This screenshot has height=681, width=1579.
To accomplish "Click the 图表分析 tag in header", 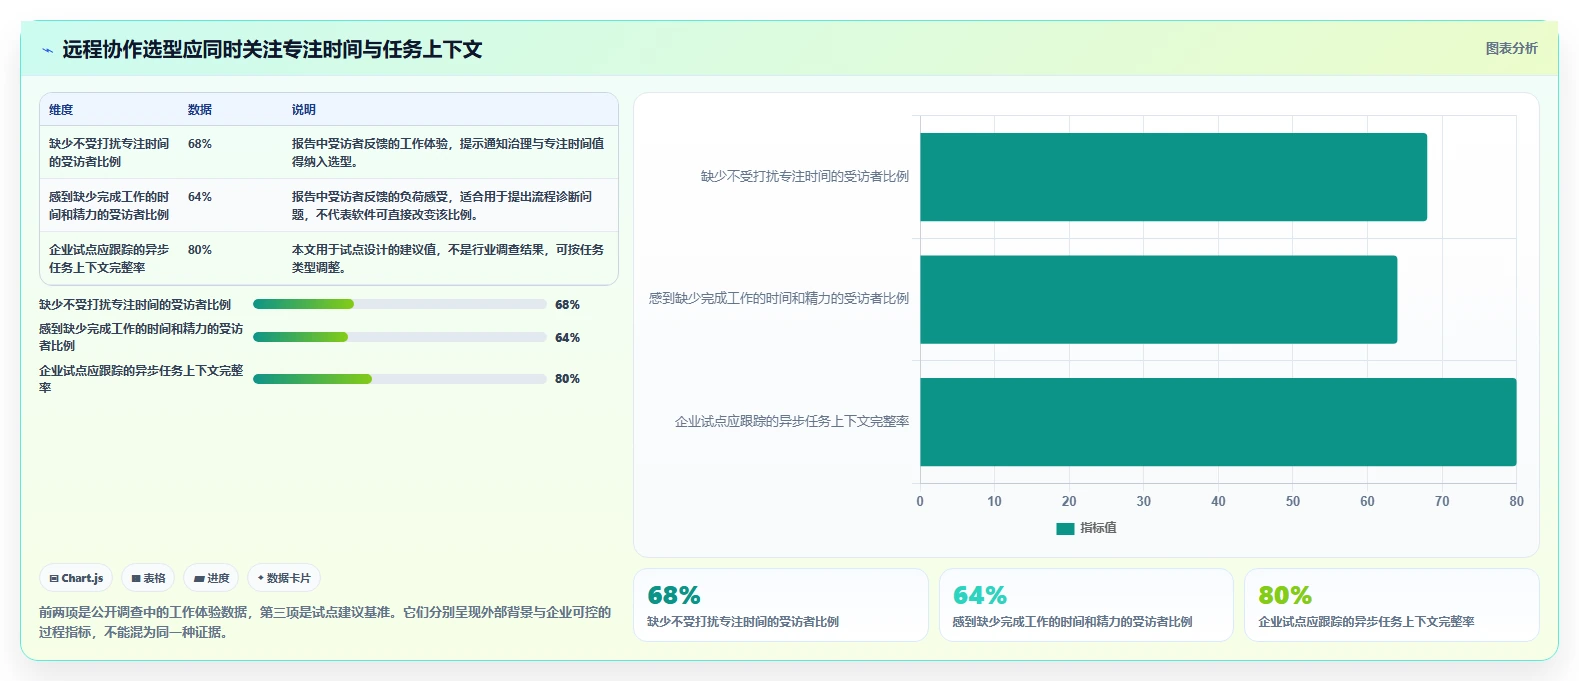I will click(1511, 48).
